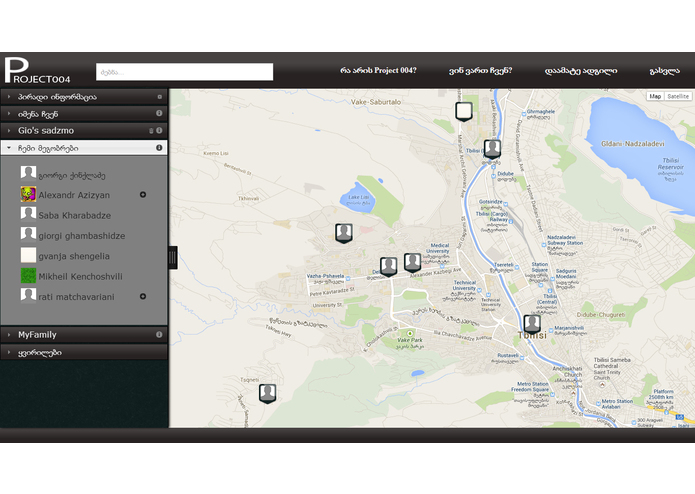Click the person marker near Didube station
The width and height of the screenshot is (695, 494).
tap(492, 149)
